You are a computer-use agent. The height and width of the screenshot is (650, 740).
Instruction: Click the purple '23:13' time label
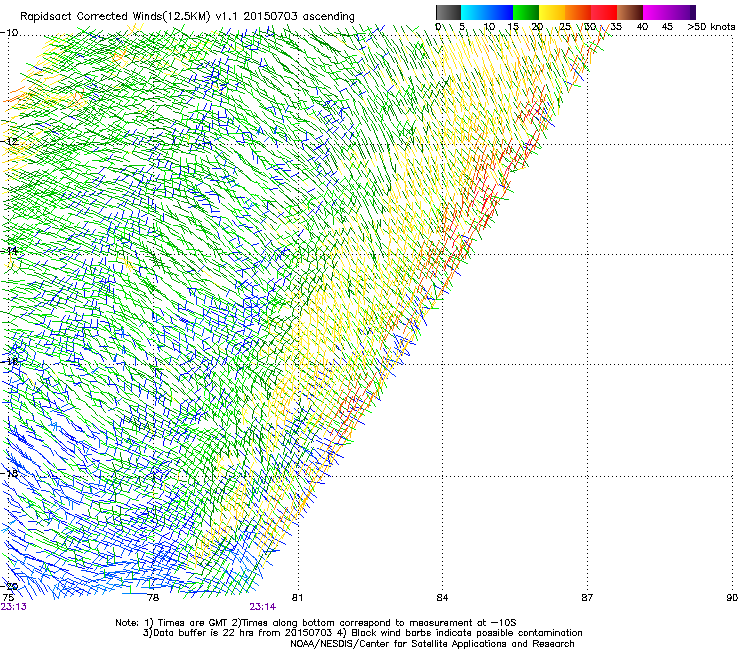pyautogui.click(x=14, y=607)
